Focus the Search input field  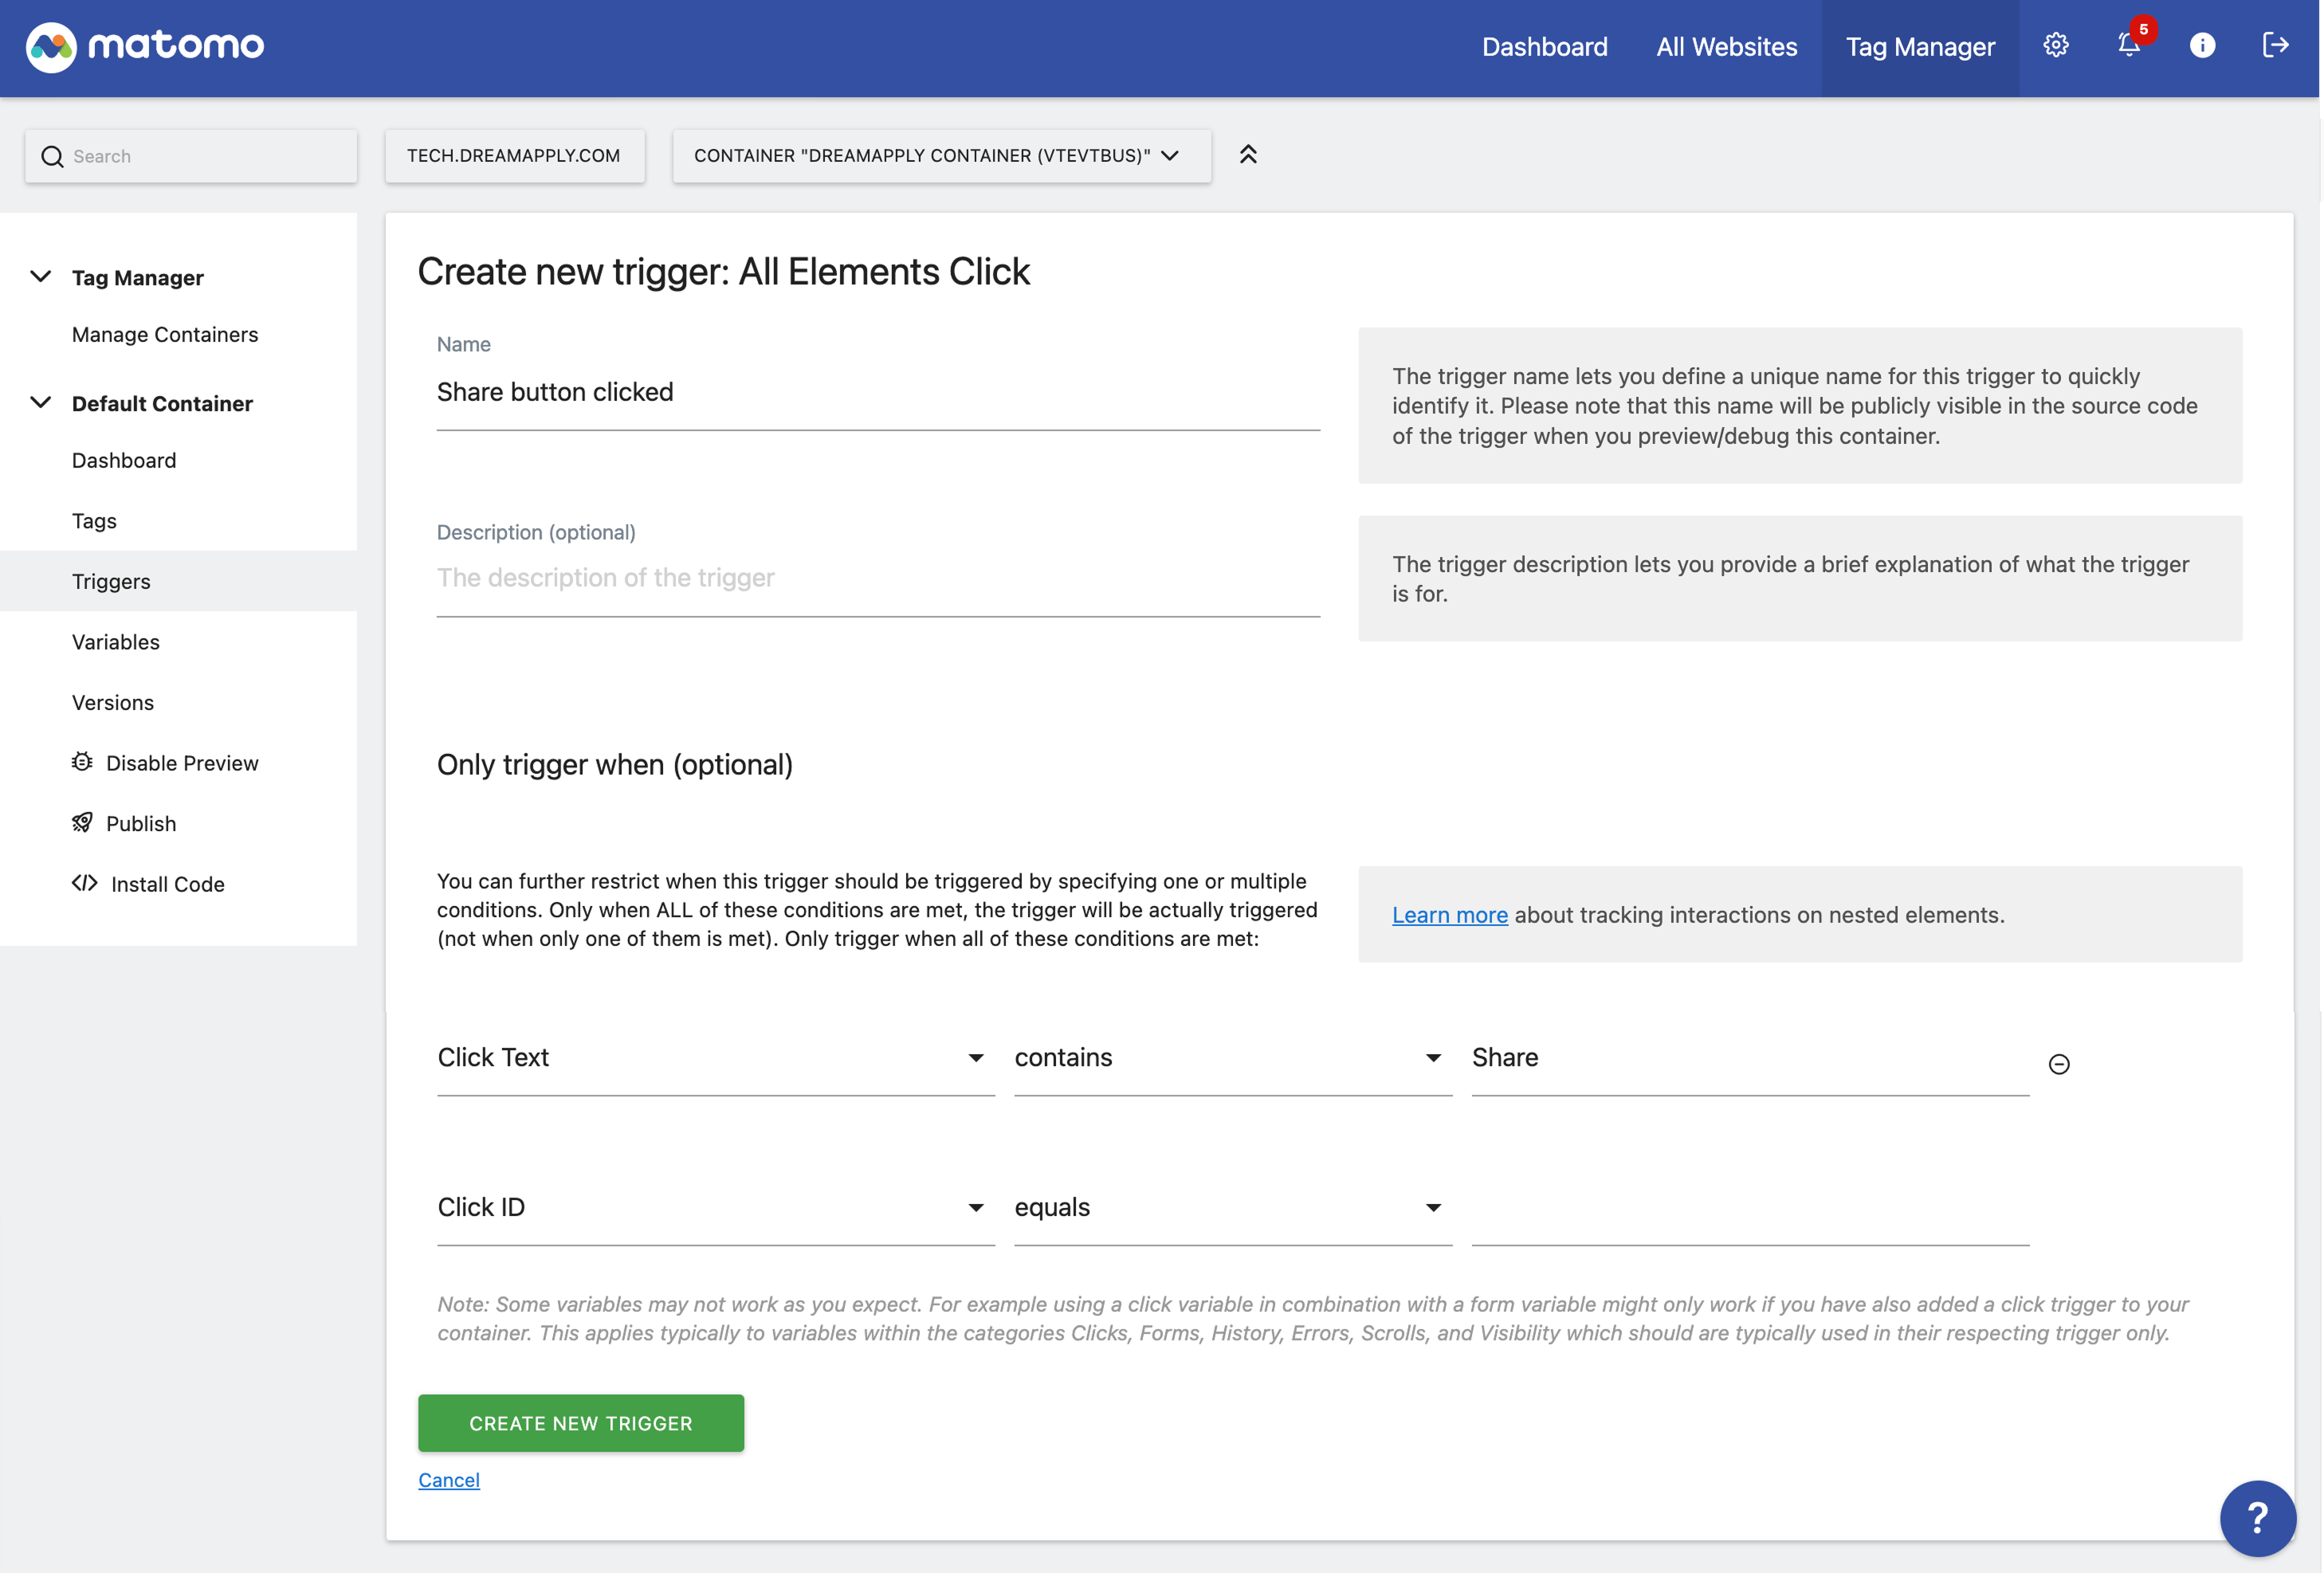tap(191, 156)
